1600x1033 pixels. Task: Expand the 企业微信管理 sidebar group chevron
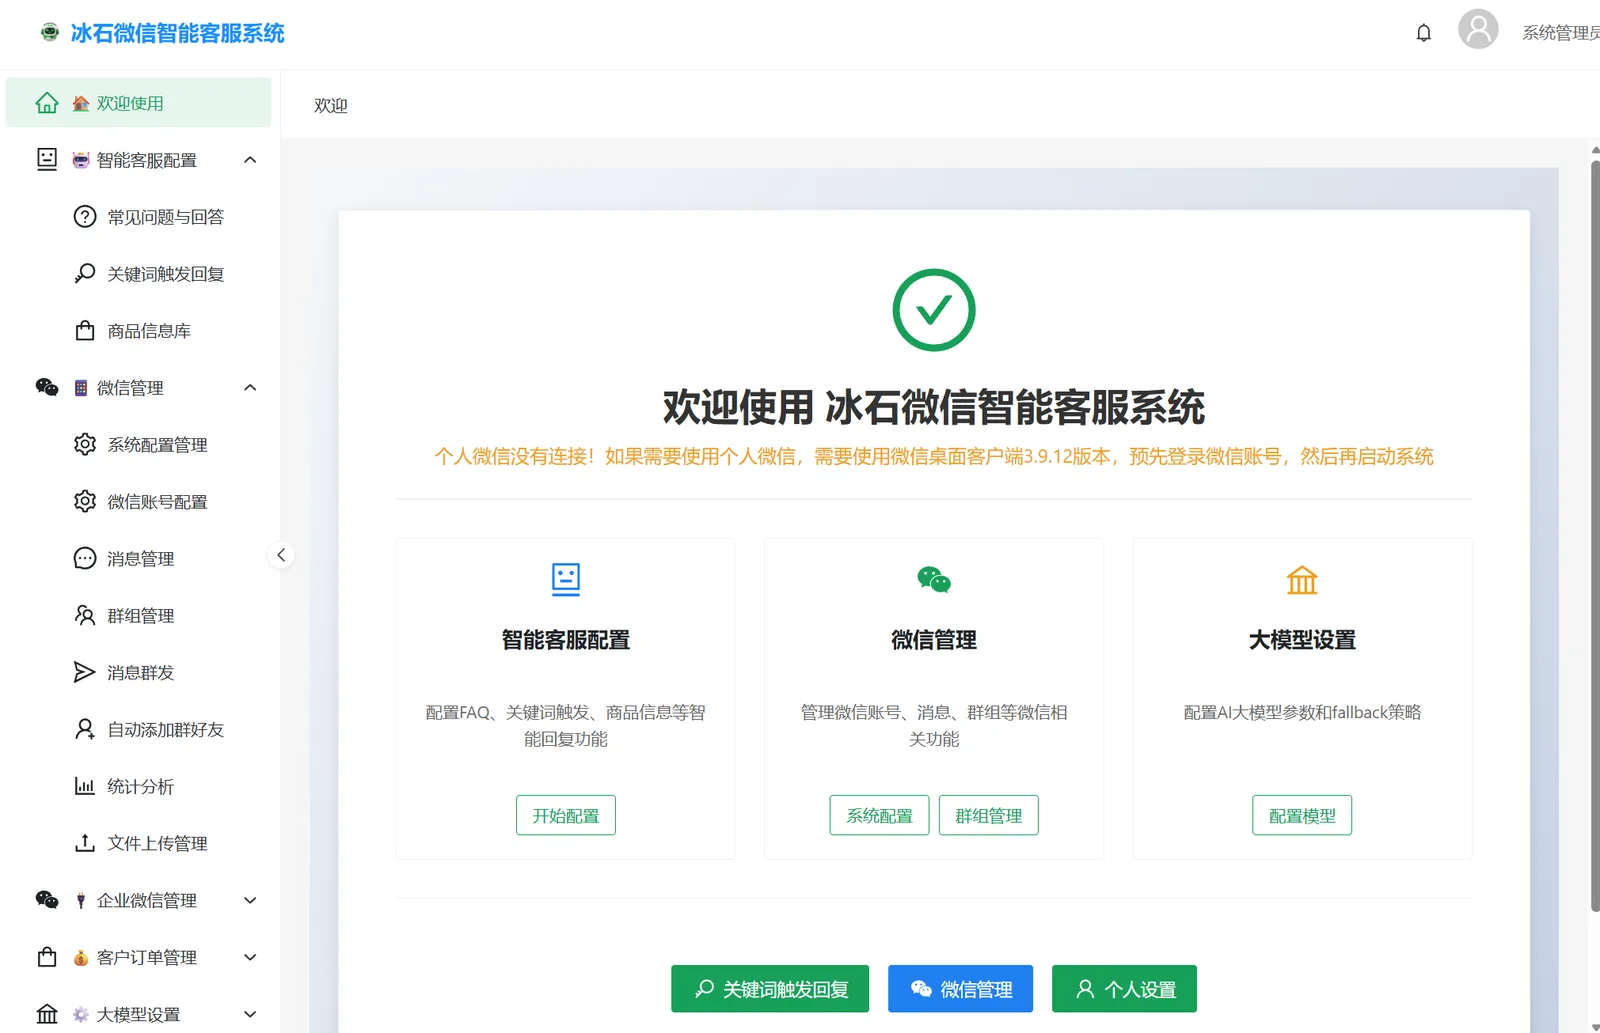click(x=250, y=901)
